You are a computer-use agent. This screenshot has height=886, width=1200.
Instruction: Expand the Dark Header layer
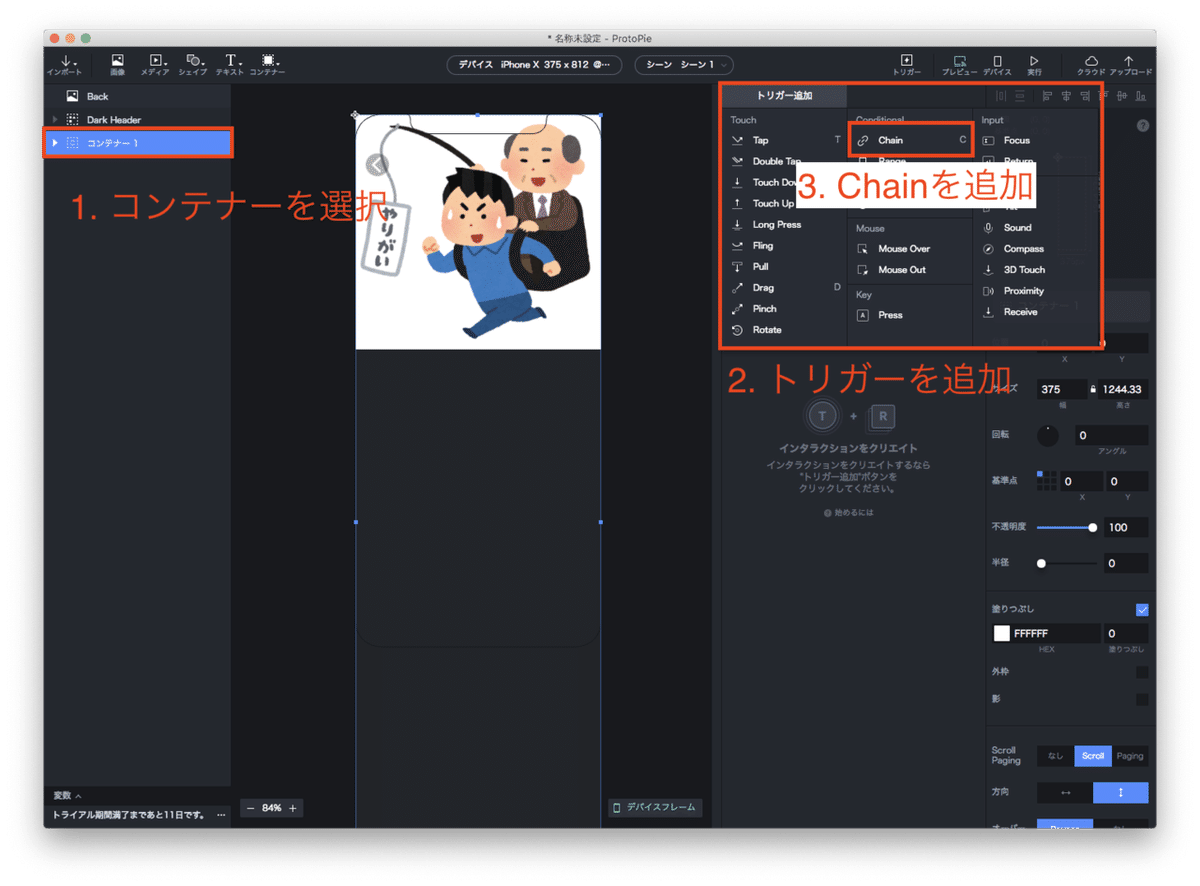coord(55,120)
